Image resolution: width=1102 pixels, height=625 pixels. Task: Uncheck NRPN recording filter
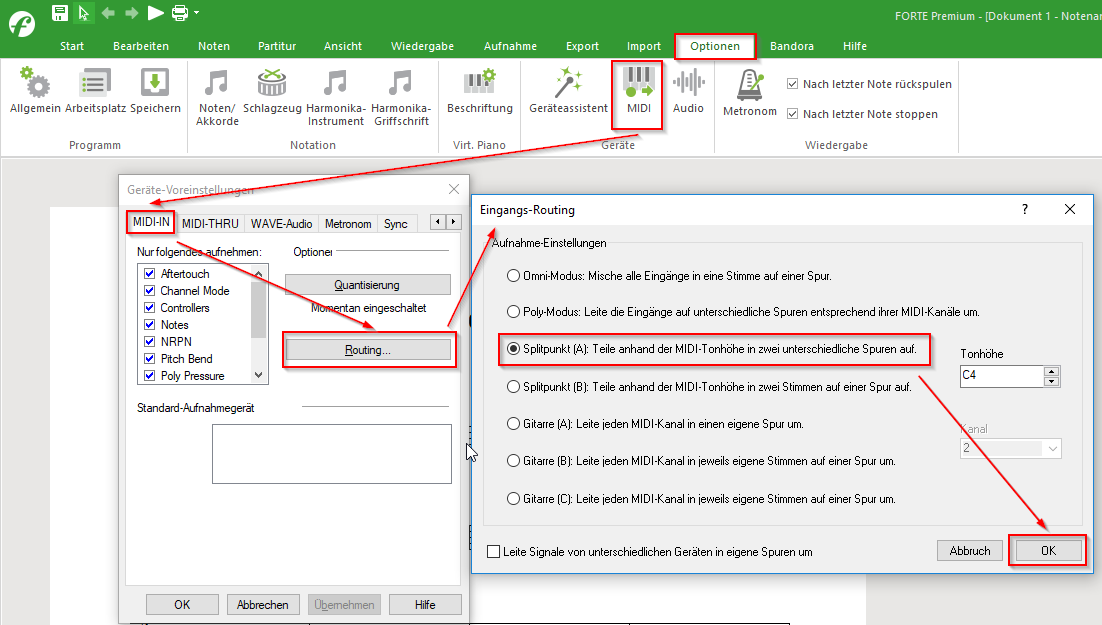click(x=149, y=341)
